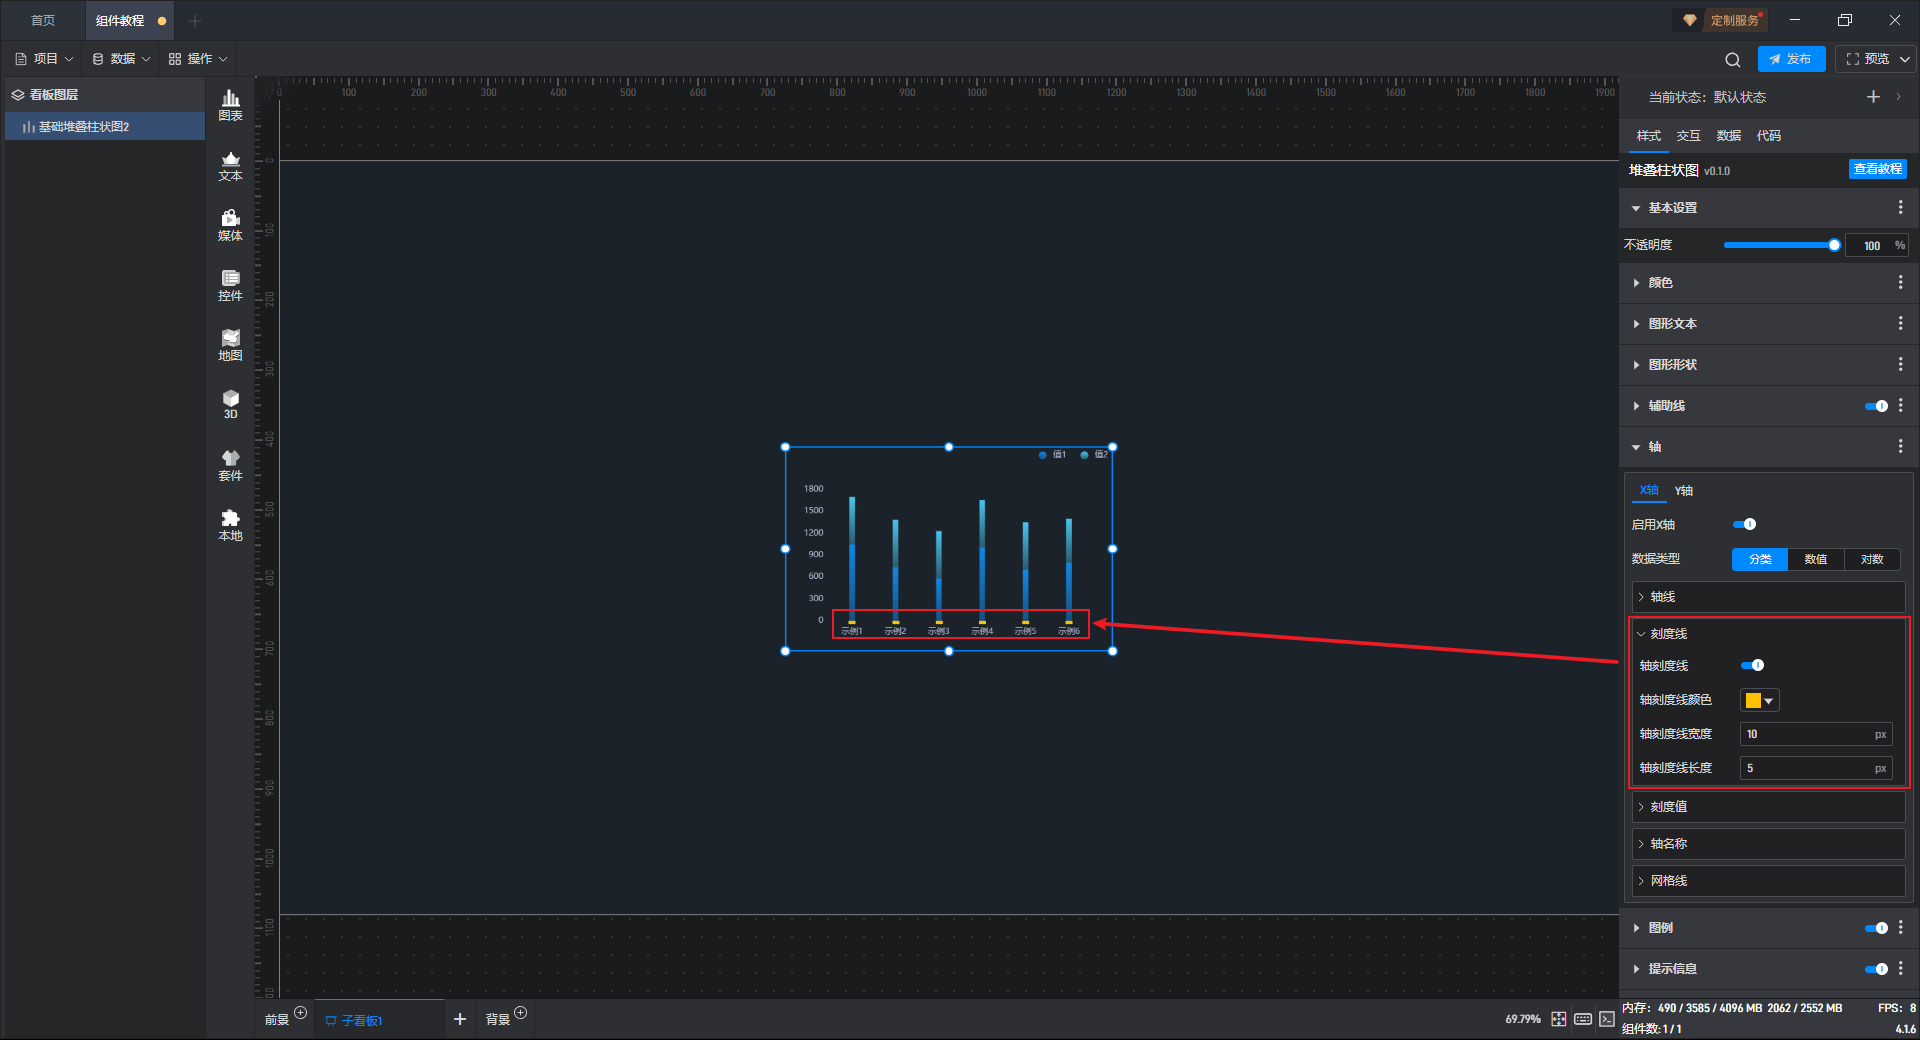The width and height of the screenshot is (1920, 1040).
Task: Open 图形形状 section more options menu
Action: point(1900,365)
